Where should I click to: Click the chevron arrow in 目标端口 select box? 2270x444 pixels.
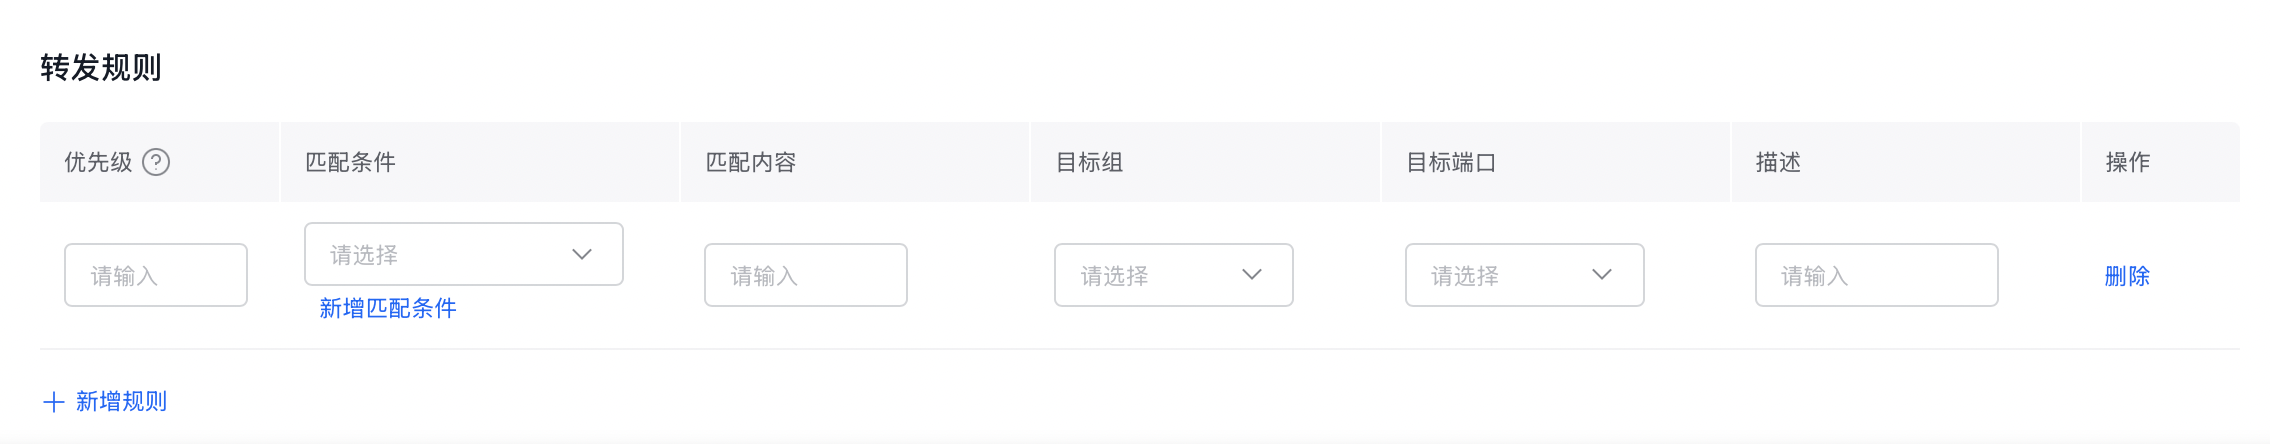[1602, 274]
